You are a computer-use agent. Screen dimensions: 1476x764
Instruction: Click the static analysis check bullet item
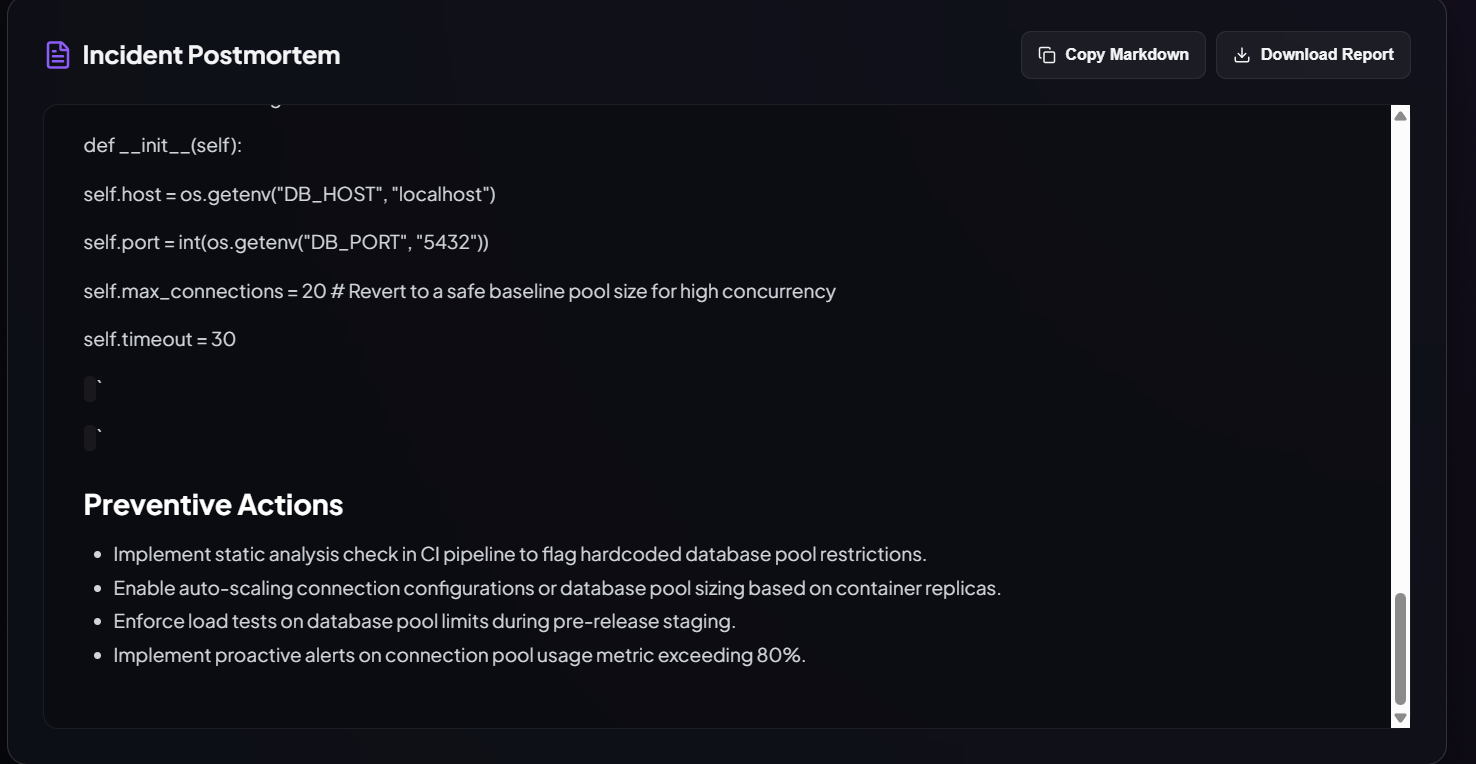click(x=520, y=554)
